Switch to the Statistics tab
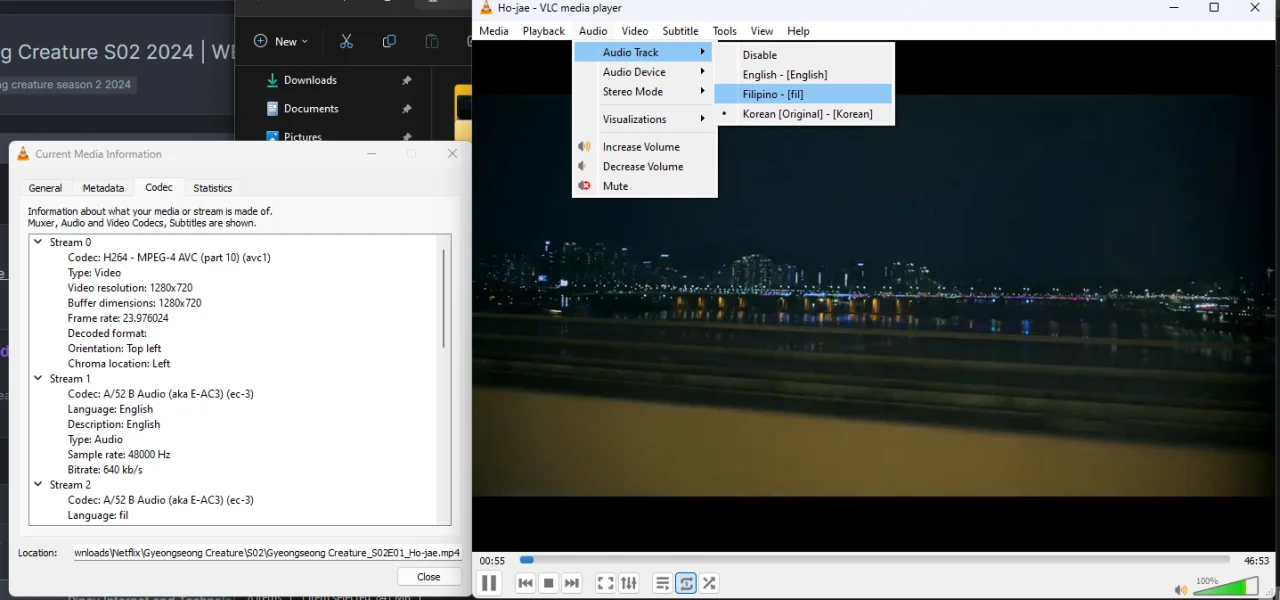 tap(212, 188)
